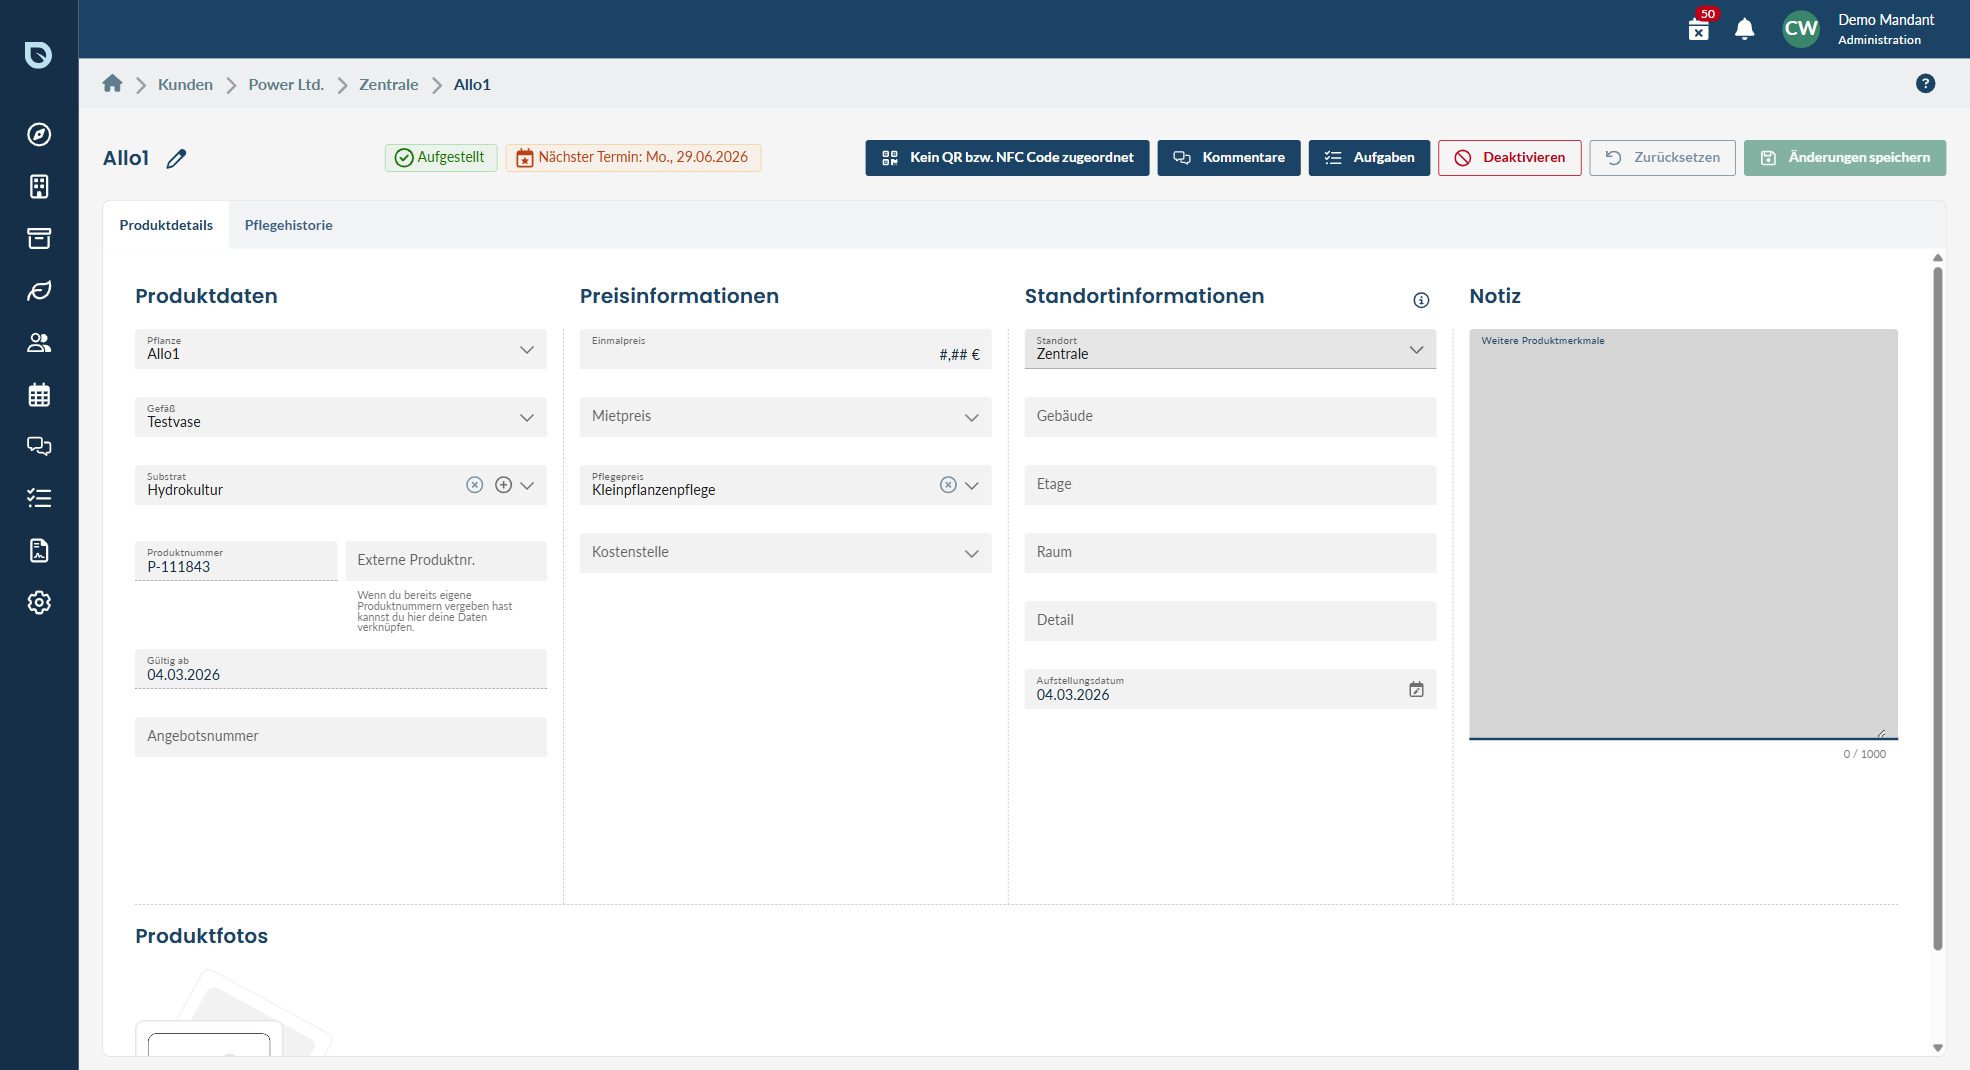Open the building icon in sidebar
The image size is (1970, 1070).
point(39,187)
